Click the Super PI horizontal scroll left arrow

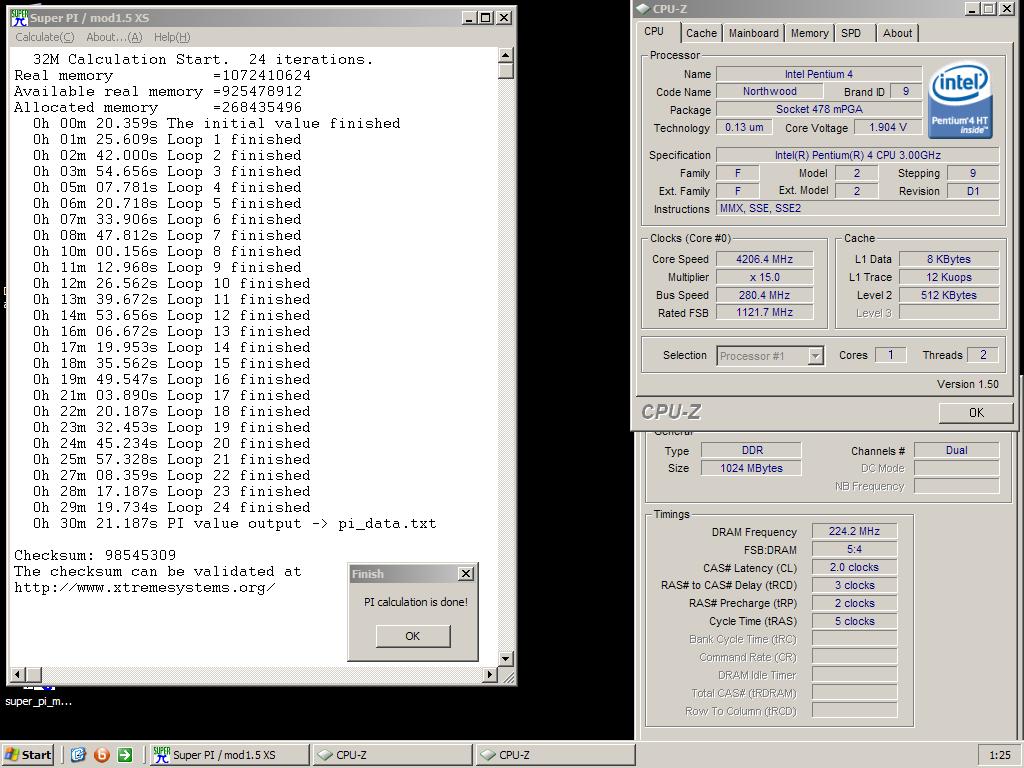click(18, 674)
